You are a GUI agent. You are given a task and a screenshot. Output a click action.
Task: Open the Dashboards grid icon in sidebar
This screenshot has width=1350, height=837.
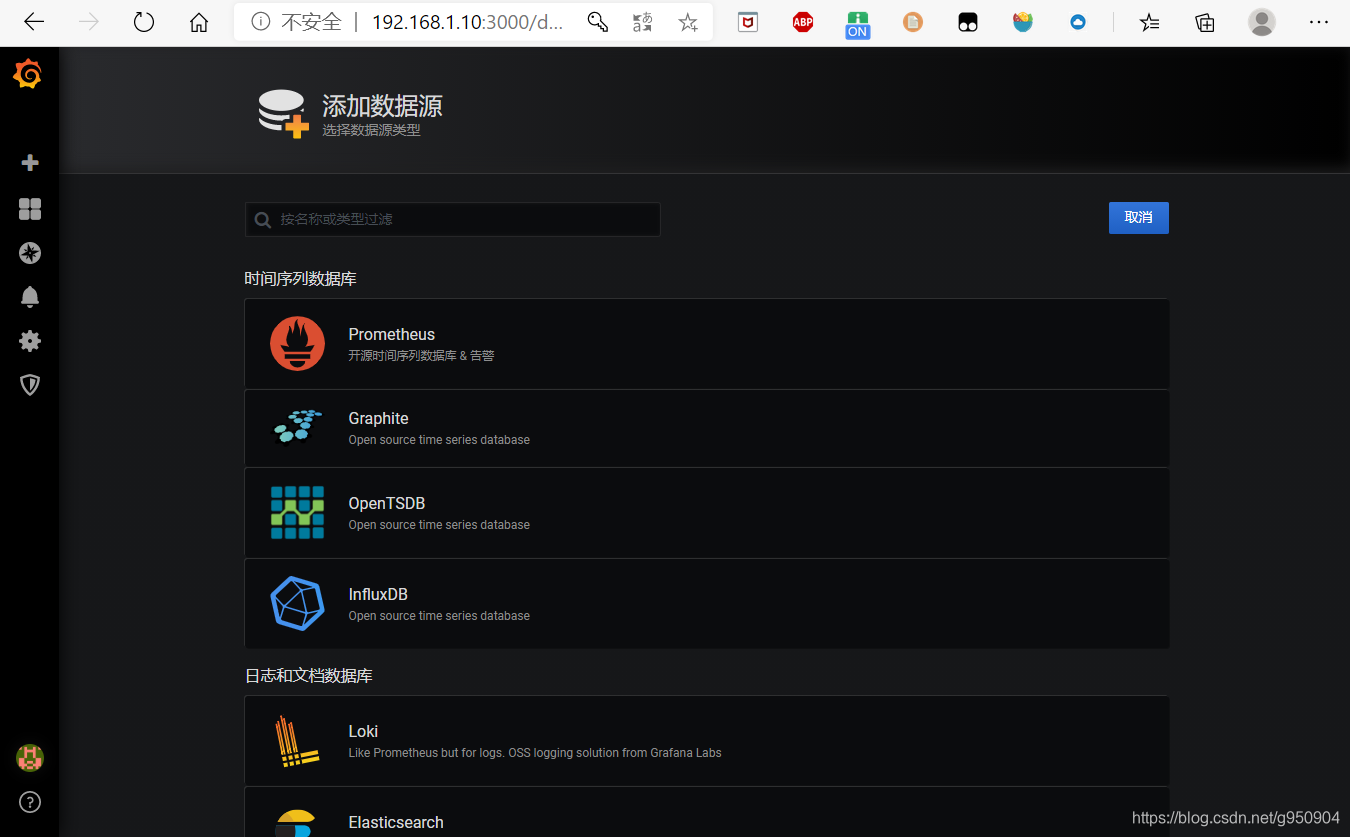click(x=30, y=208)
